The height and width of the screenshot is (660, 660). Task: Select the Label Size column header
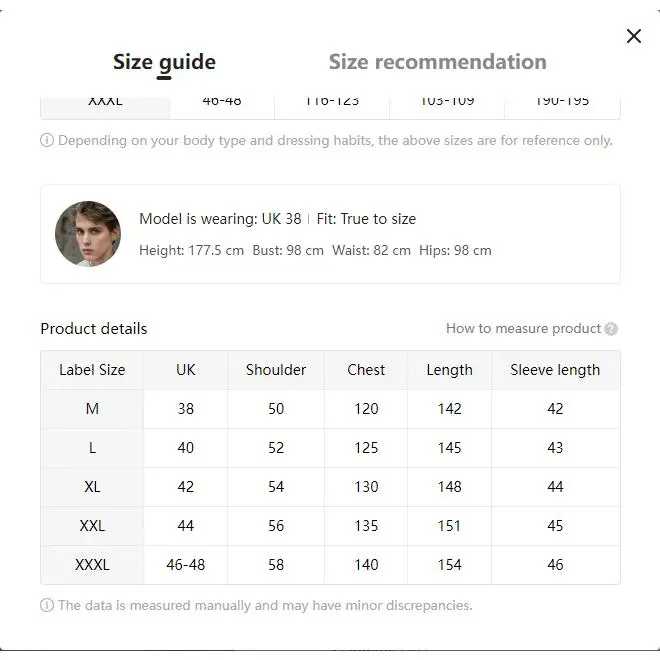pos(92,370)
